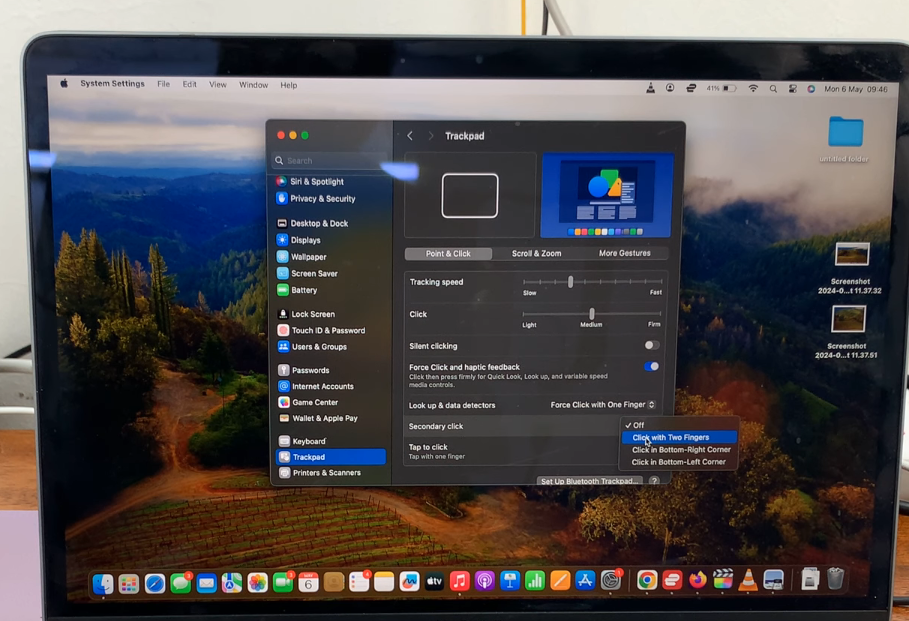The height and width of the screenshot is (621, 909).
Task: Select Trackpad in the sidebar
Action: pos(331,457)
